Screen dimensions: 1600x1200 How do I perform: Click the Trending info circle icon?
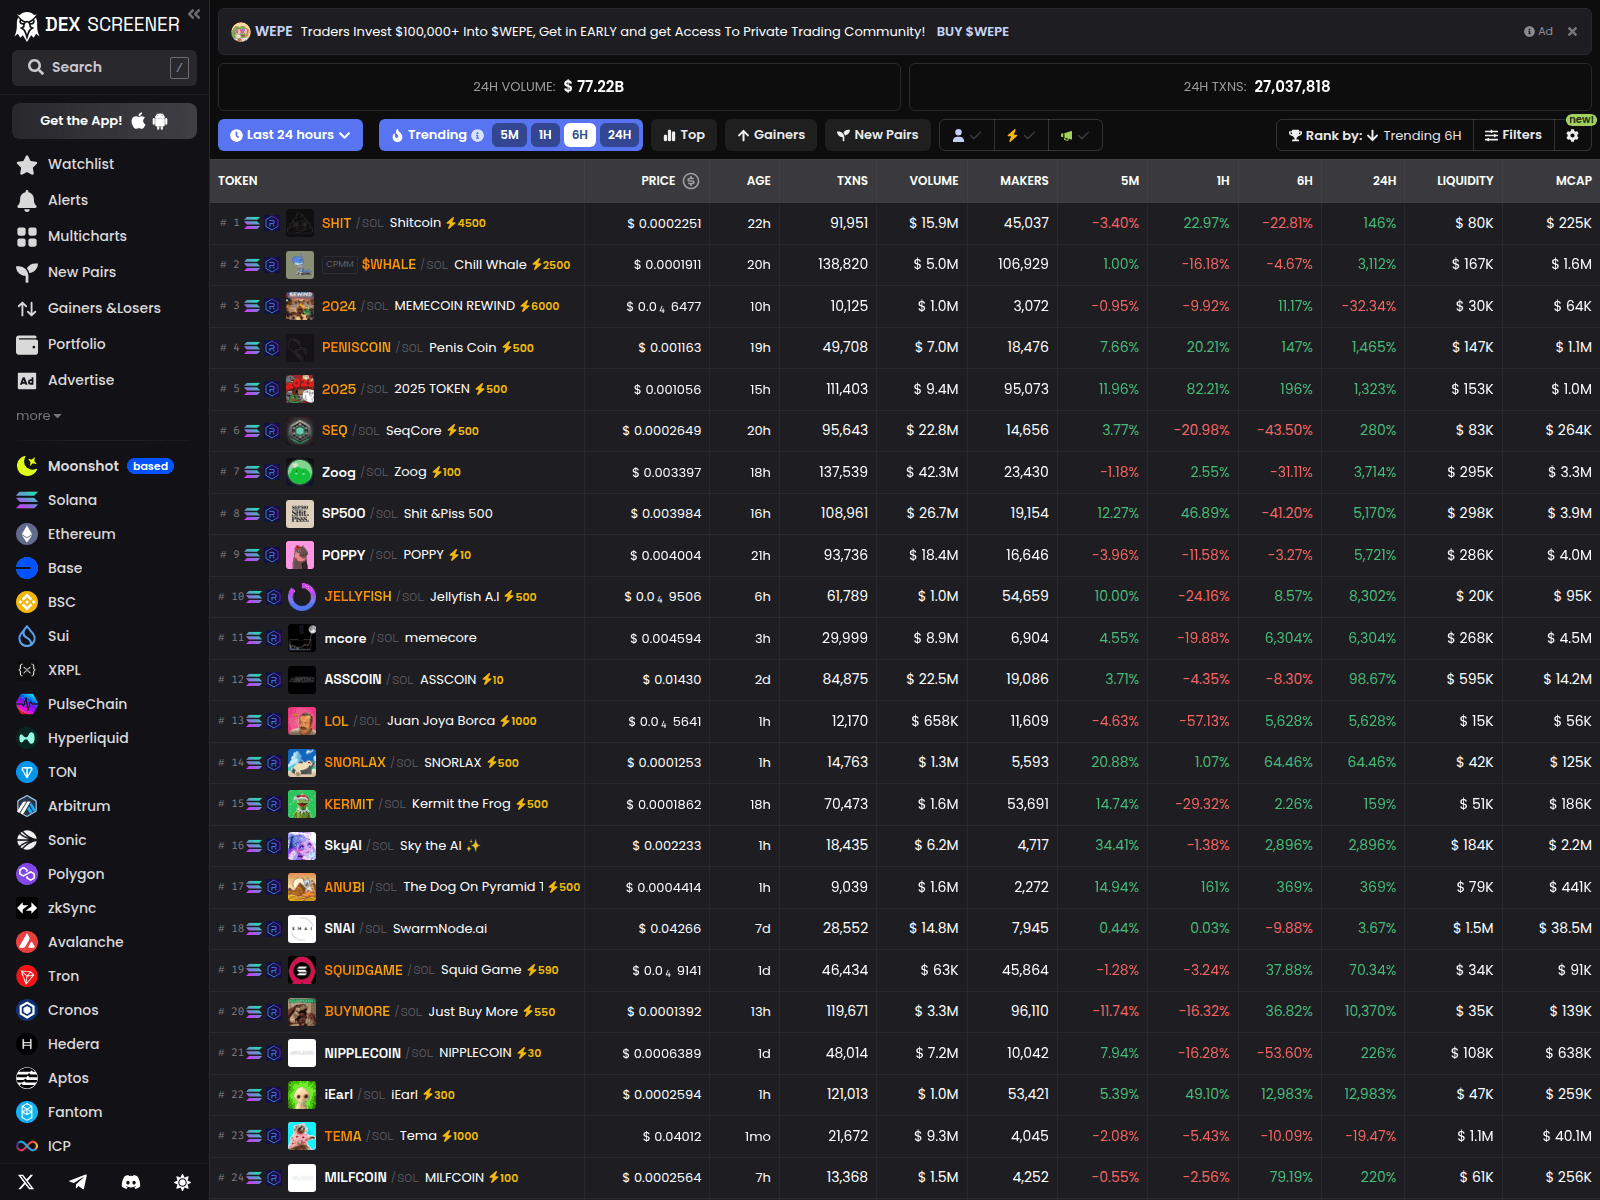click(x=477, y=135)
